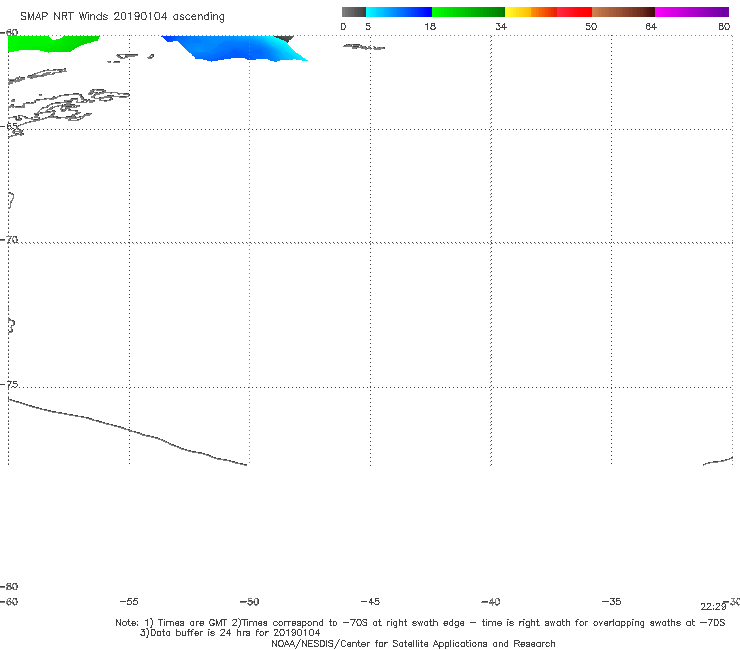Screen dimensions: 740x650
Task: Pick the brown 50–64 color bar segment
Action: coord(623,12)
